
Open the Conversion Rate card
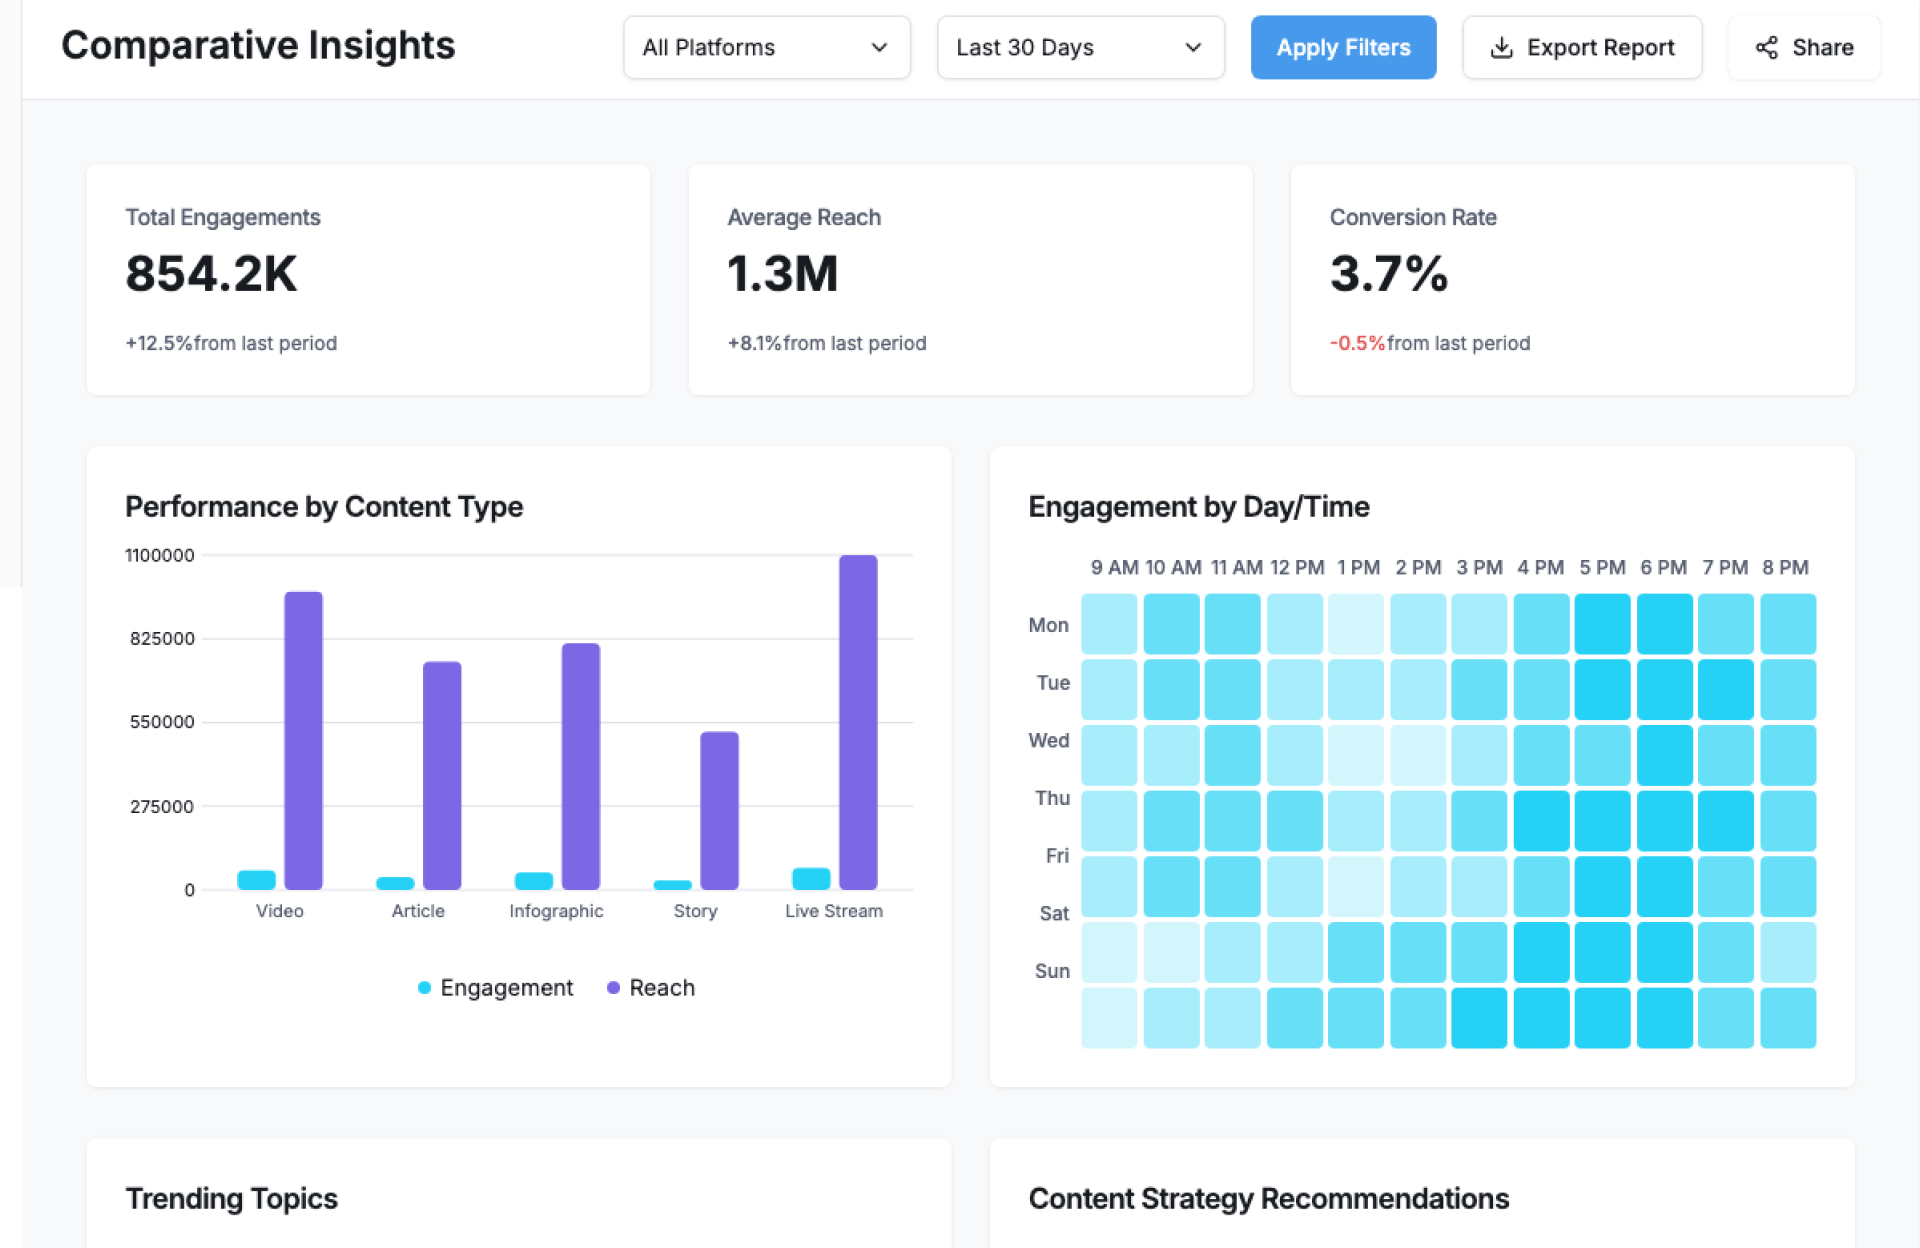pyautogui.click(x=1572, y=280)
